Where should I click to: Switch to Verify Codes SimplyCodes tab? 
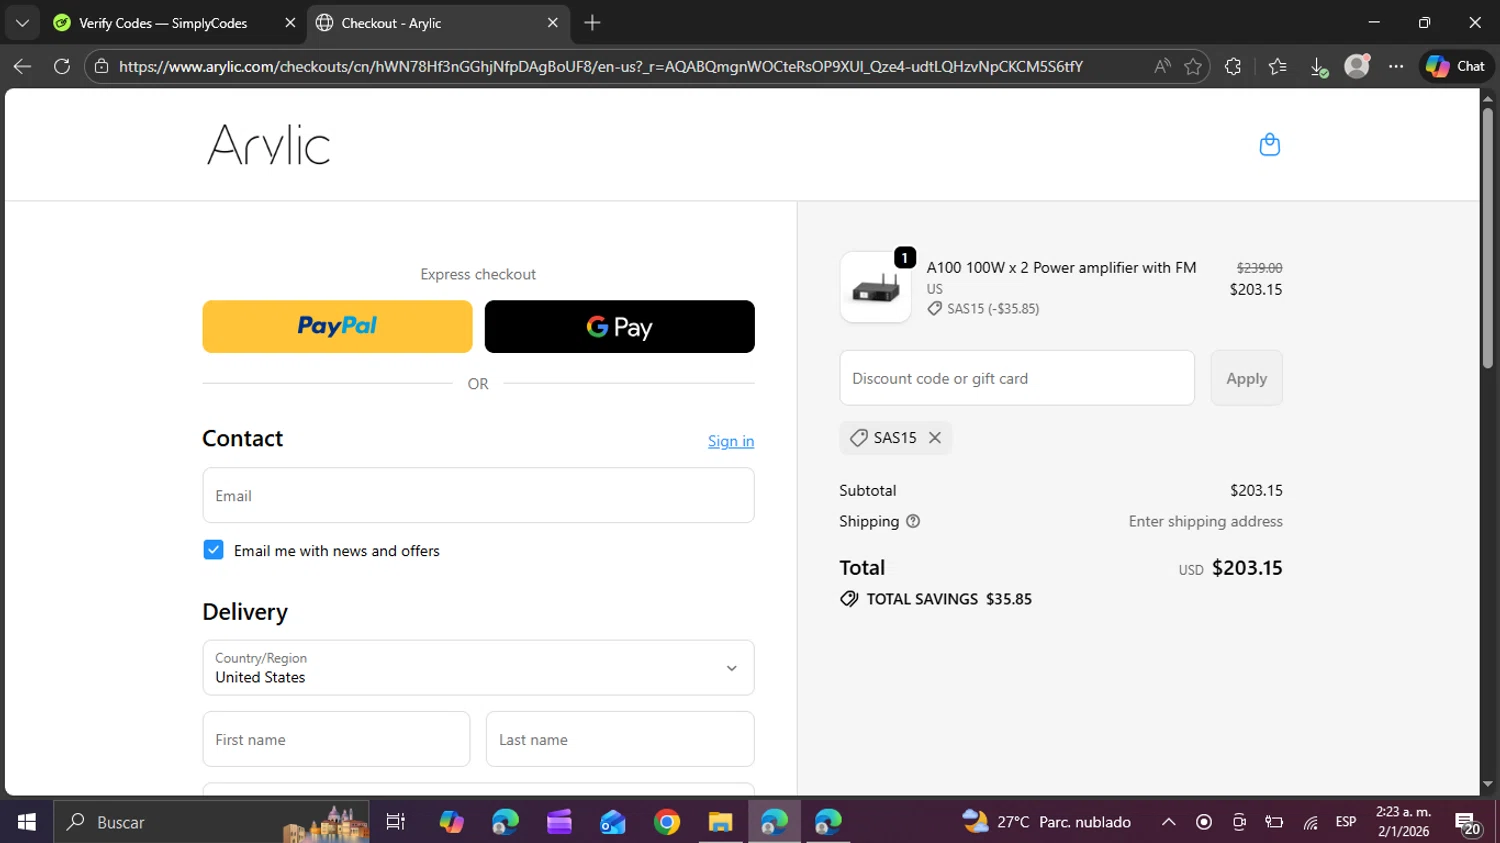click(163, 23)
